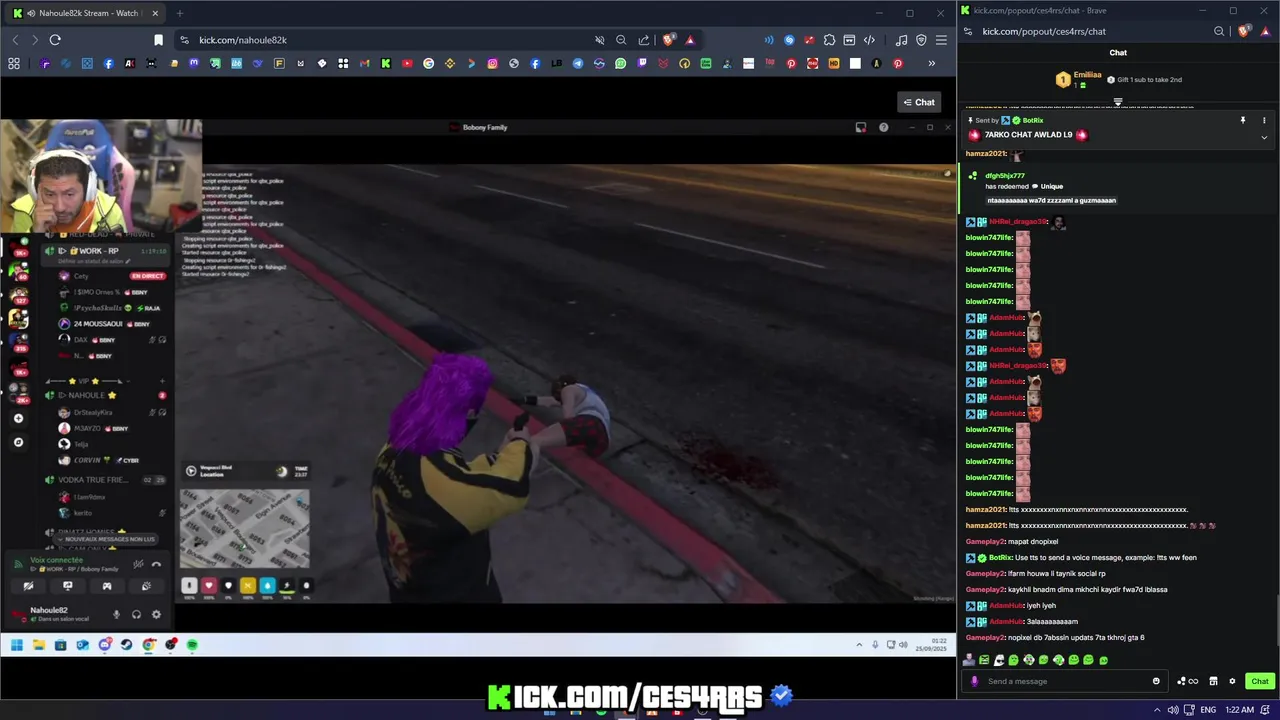Open a new browser tab
Screen dimensions: 1280x720
click(179, 13)
